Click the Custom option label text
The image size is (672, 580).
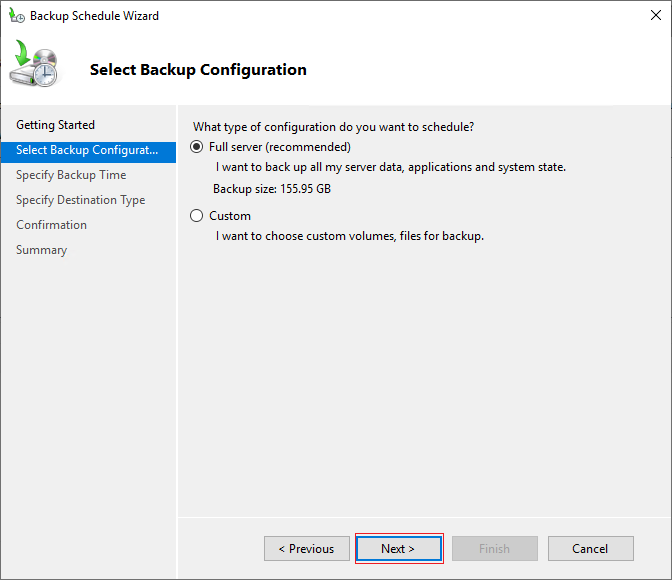230,216
